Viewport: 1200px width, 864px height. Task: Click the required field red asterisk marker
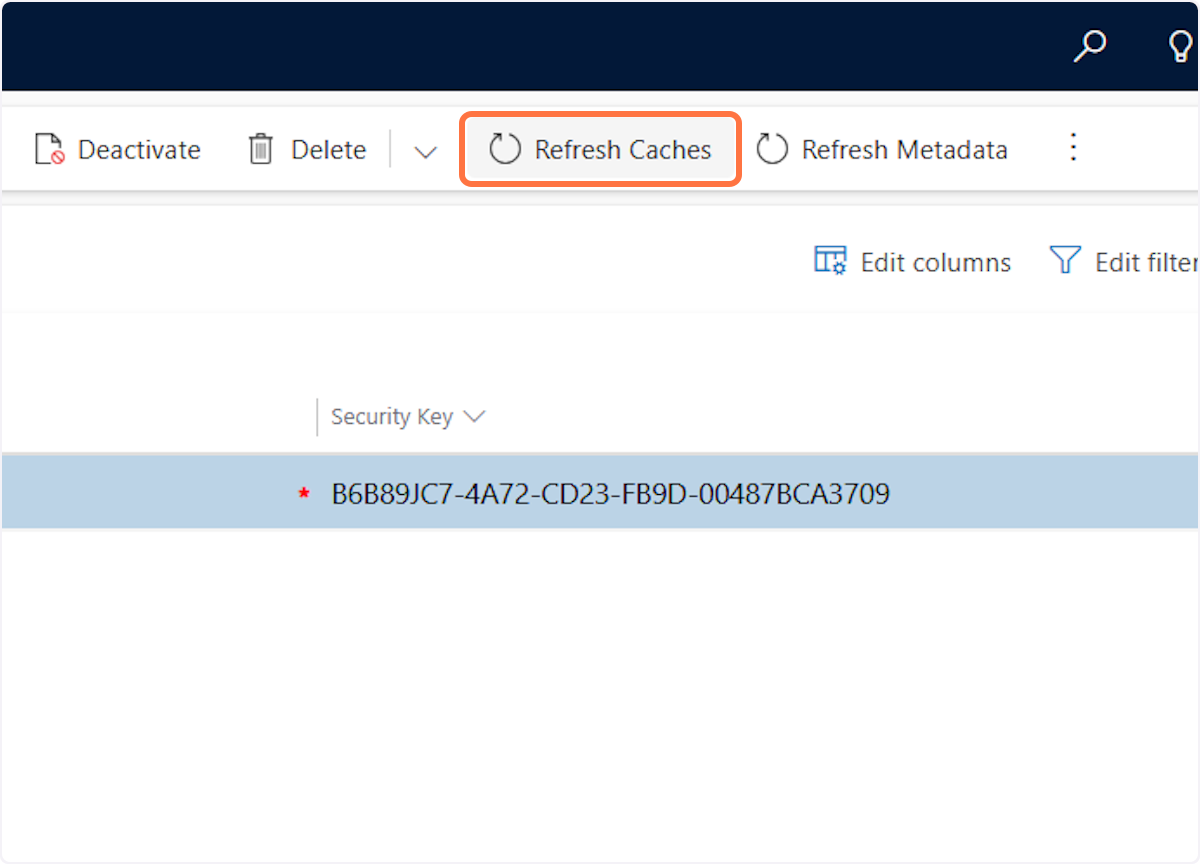(x=303, y=493)
